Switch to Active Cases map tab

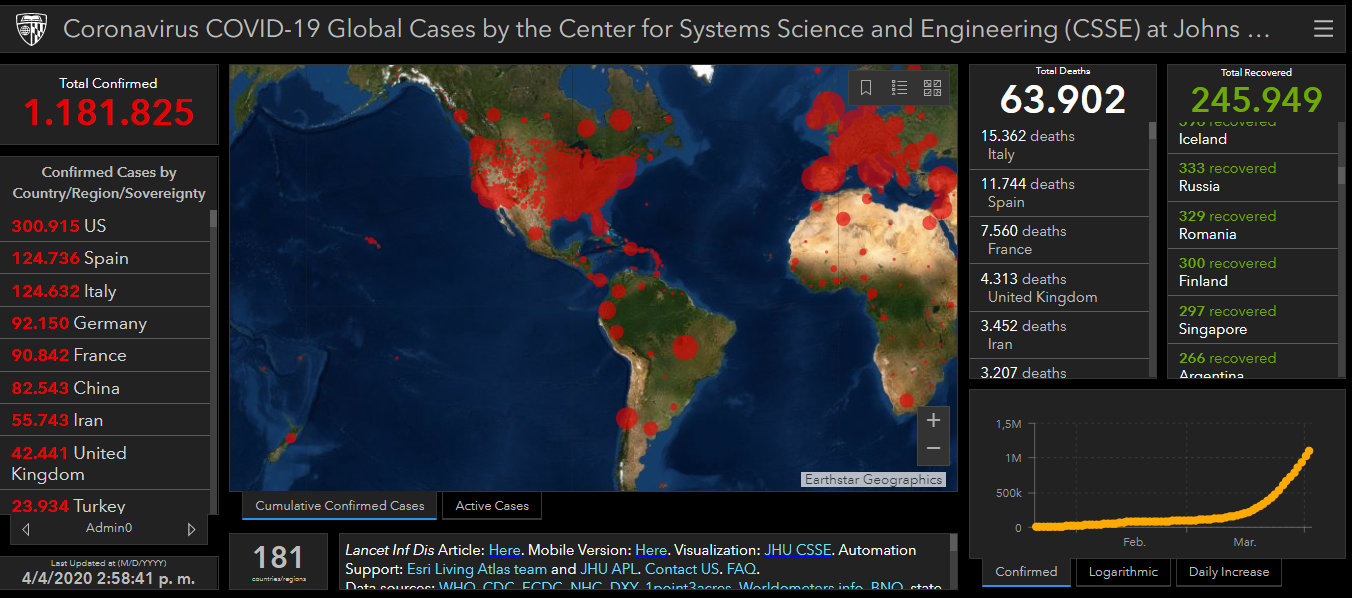pos(492,505)
